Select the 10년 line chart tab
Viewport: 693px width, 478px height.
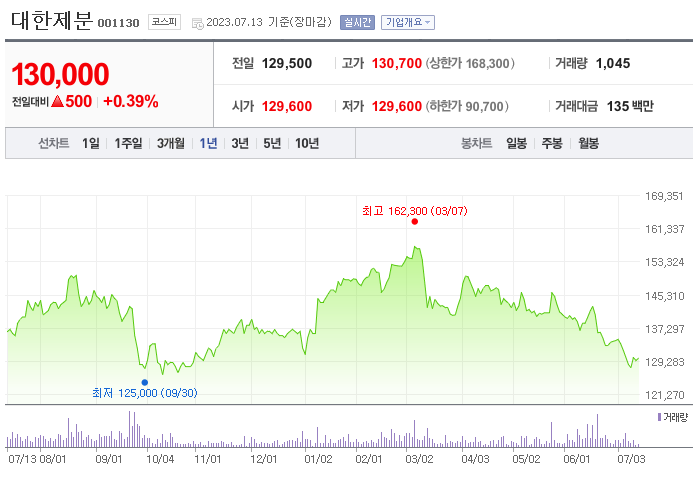pos(307,143)
